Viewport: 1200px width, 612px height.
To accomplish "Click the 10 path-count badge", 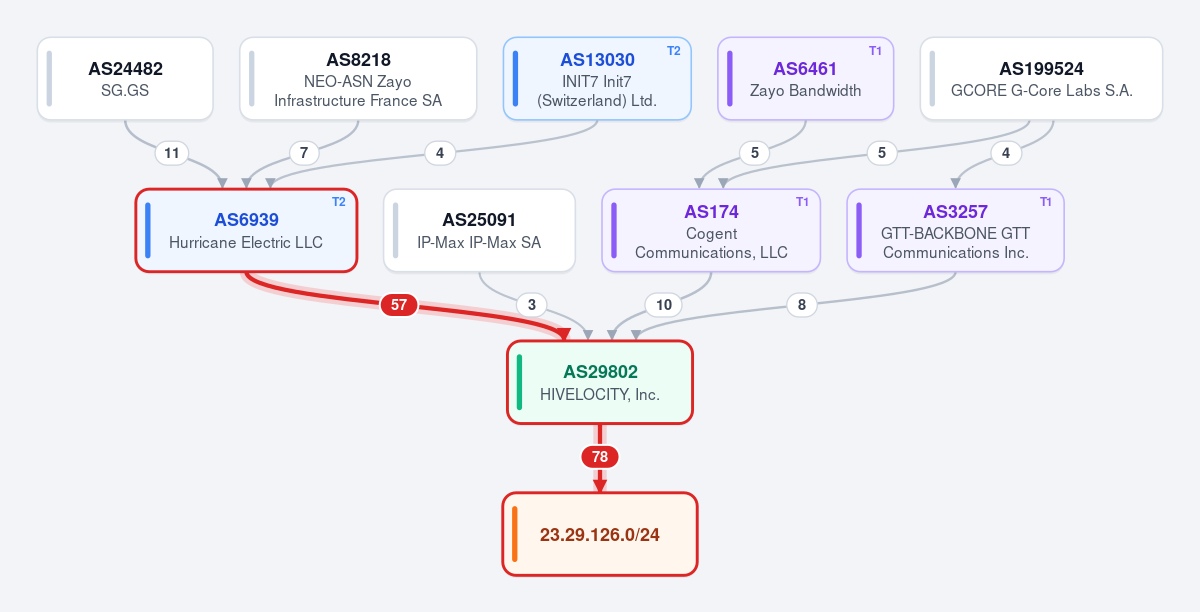I will (x=661, y=305).
